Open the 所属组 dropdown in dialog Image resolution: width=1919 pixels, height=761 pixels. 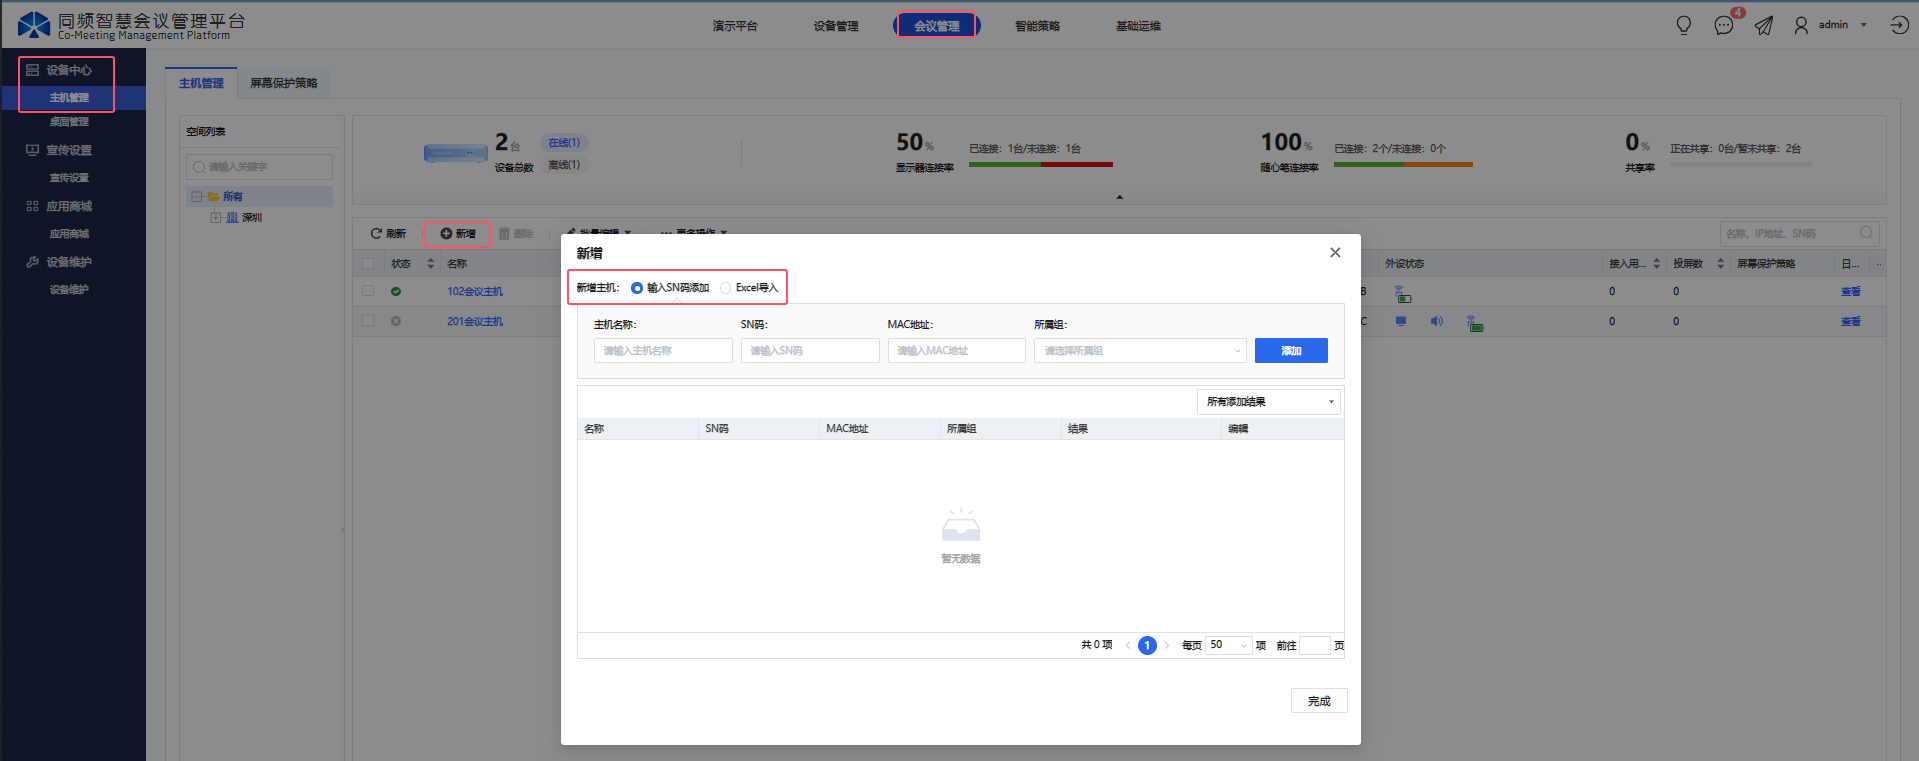click(x=1140, y=351)
